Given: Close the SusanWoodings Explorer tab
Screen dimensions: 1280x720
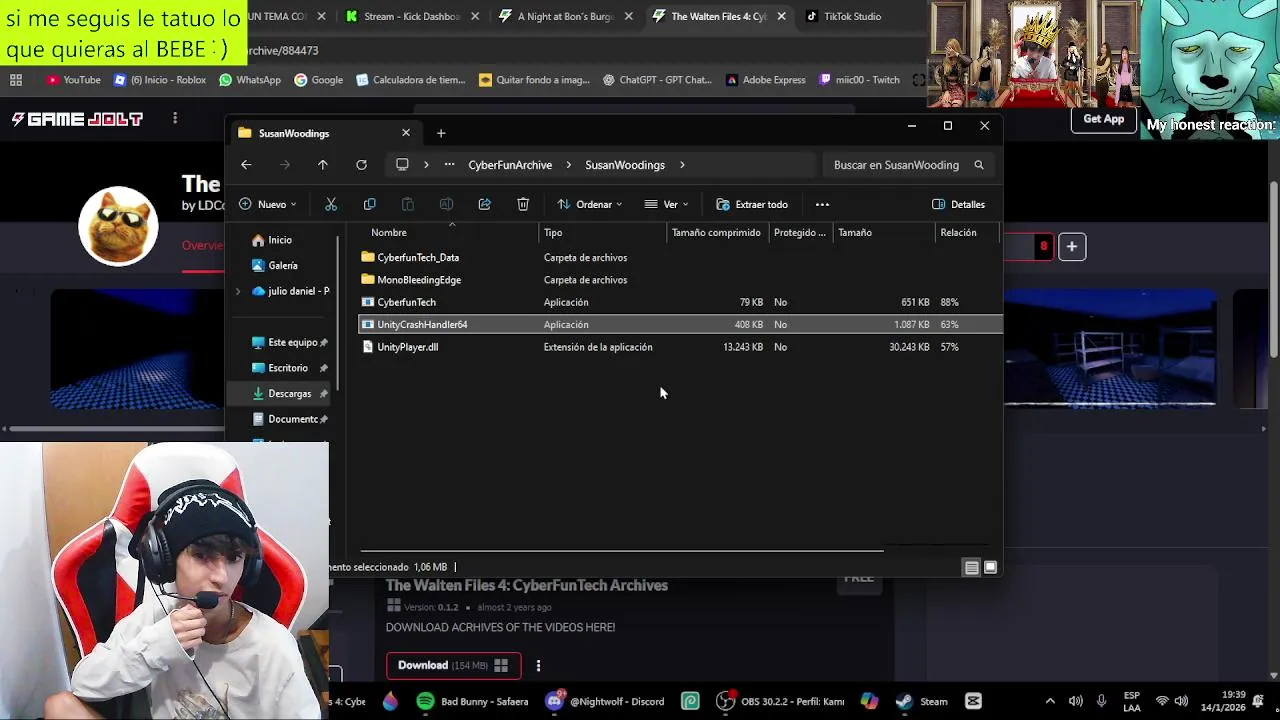Looking at the screenshot, I should click(406, 133).
